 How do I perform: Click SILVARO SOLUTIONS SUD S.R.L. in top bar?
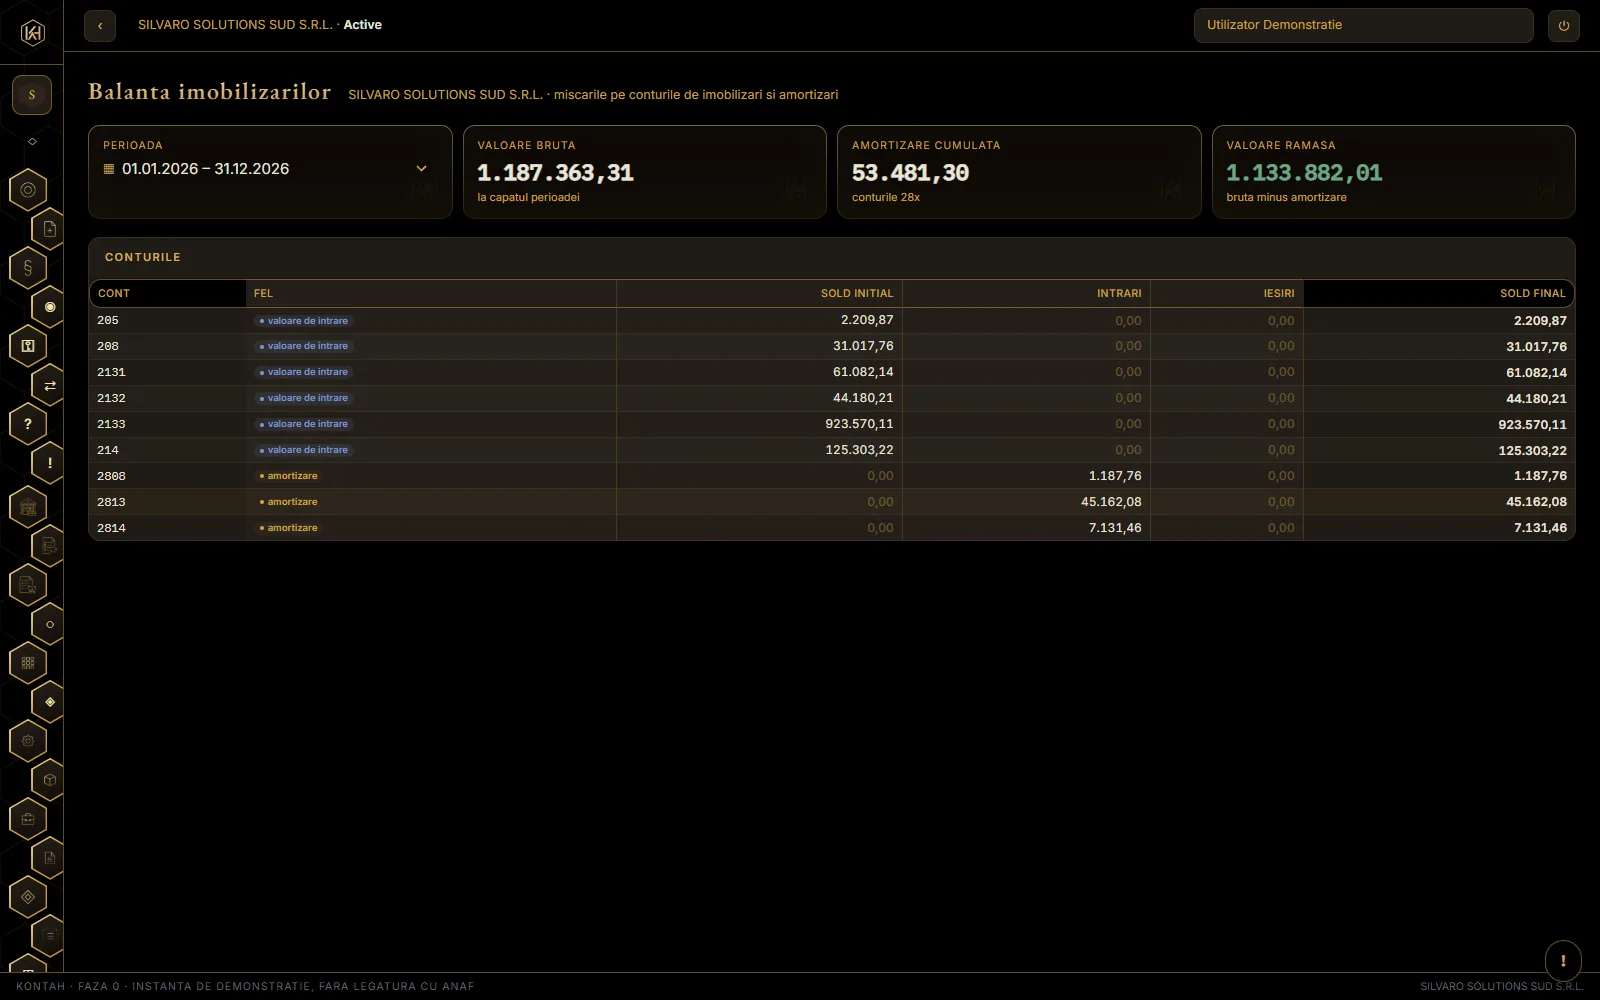(x=235, y=25)
